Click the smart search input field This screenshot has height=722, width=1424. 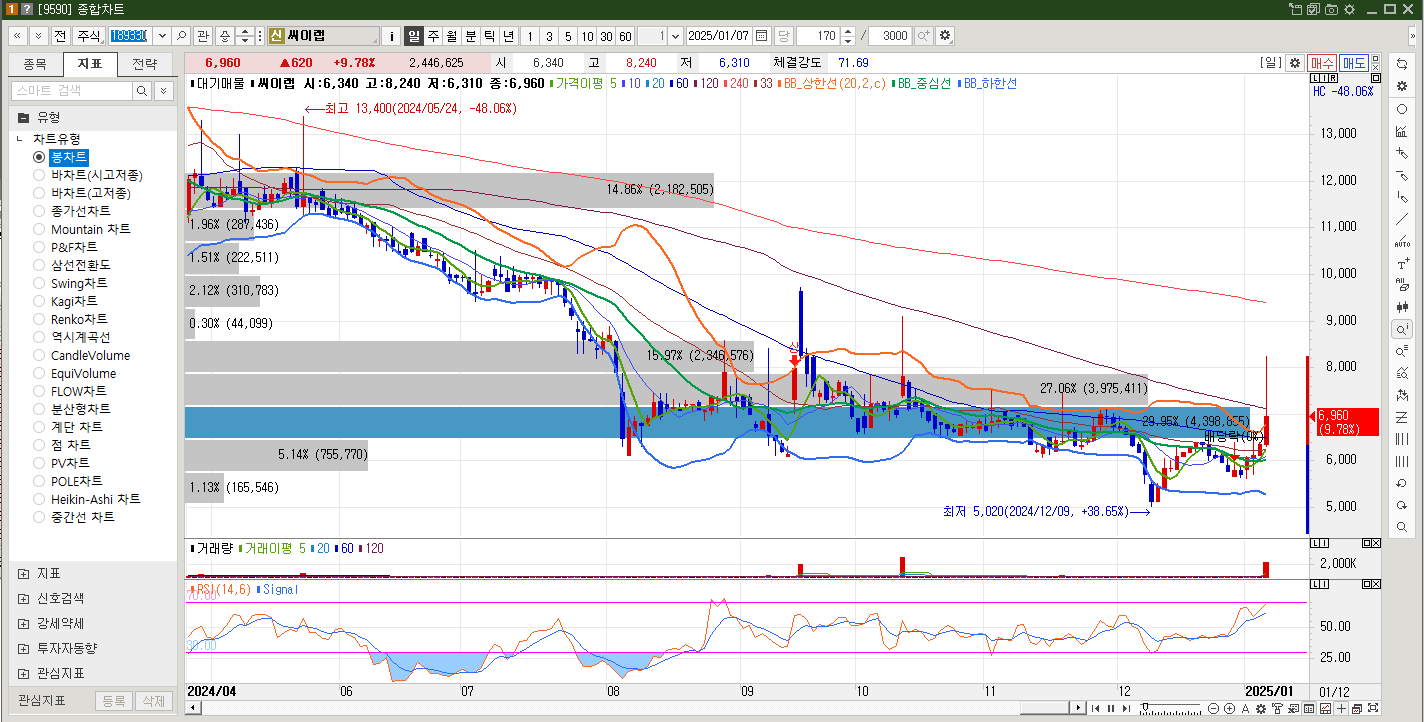click(72, 91)
